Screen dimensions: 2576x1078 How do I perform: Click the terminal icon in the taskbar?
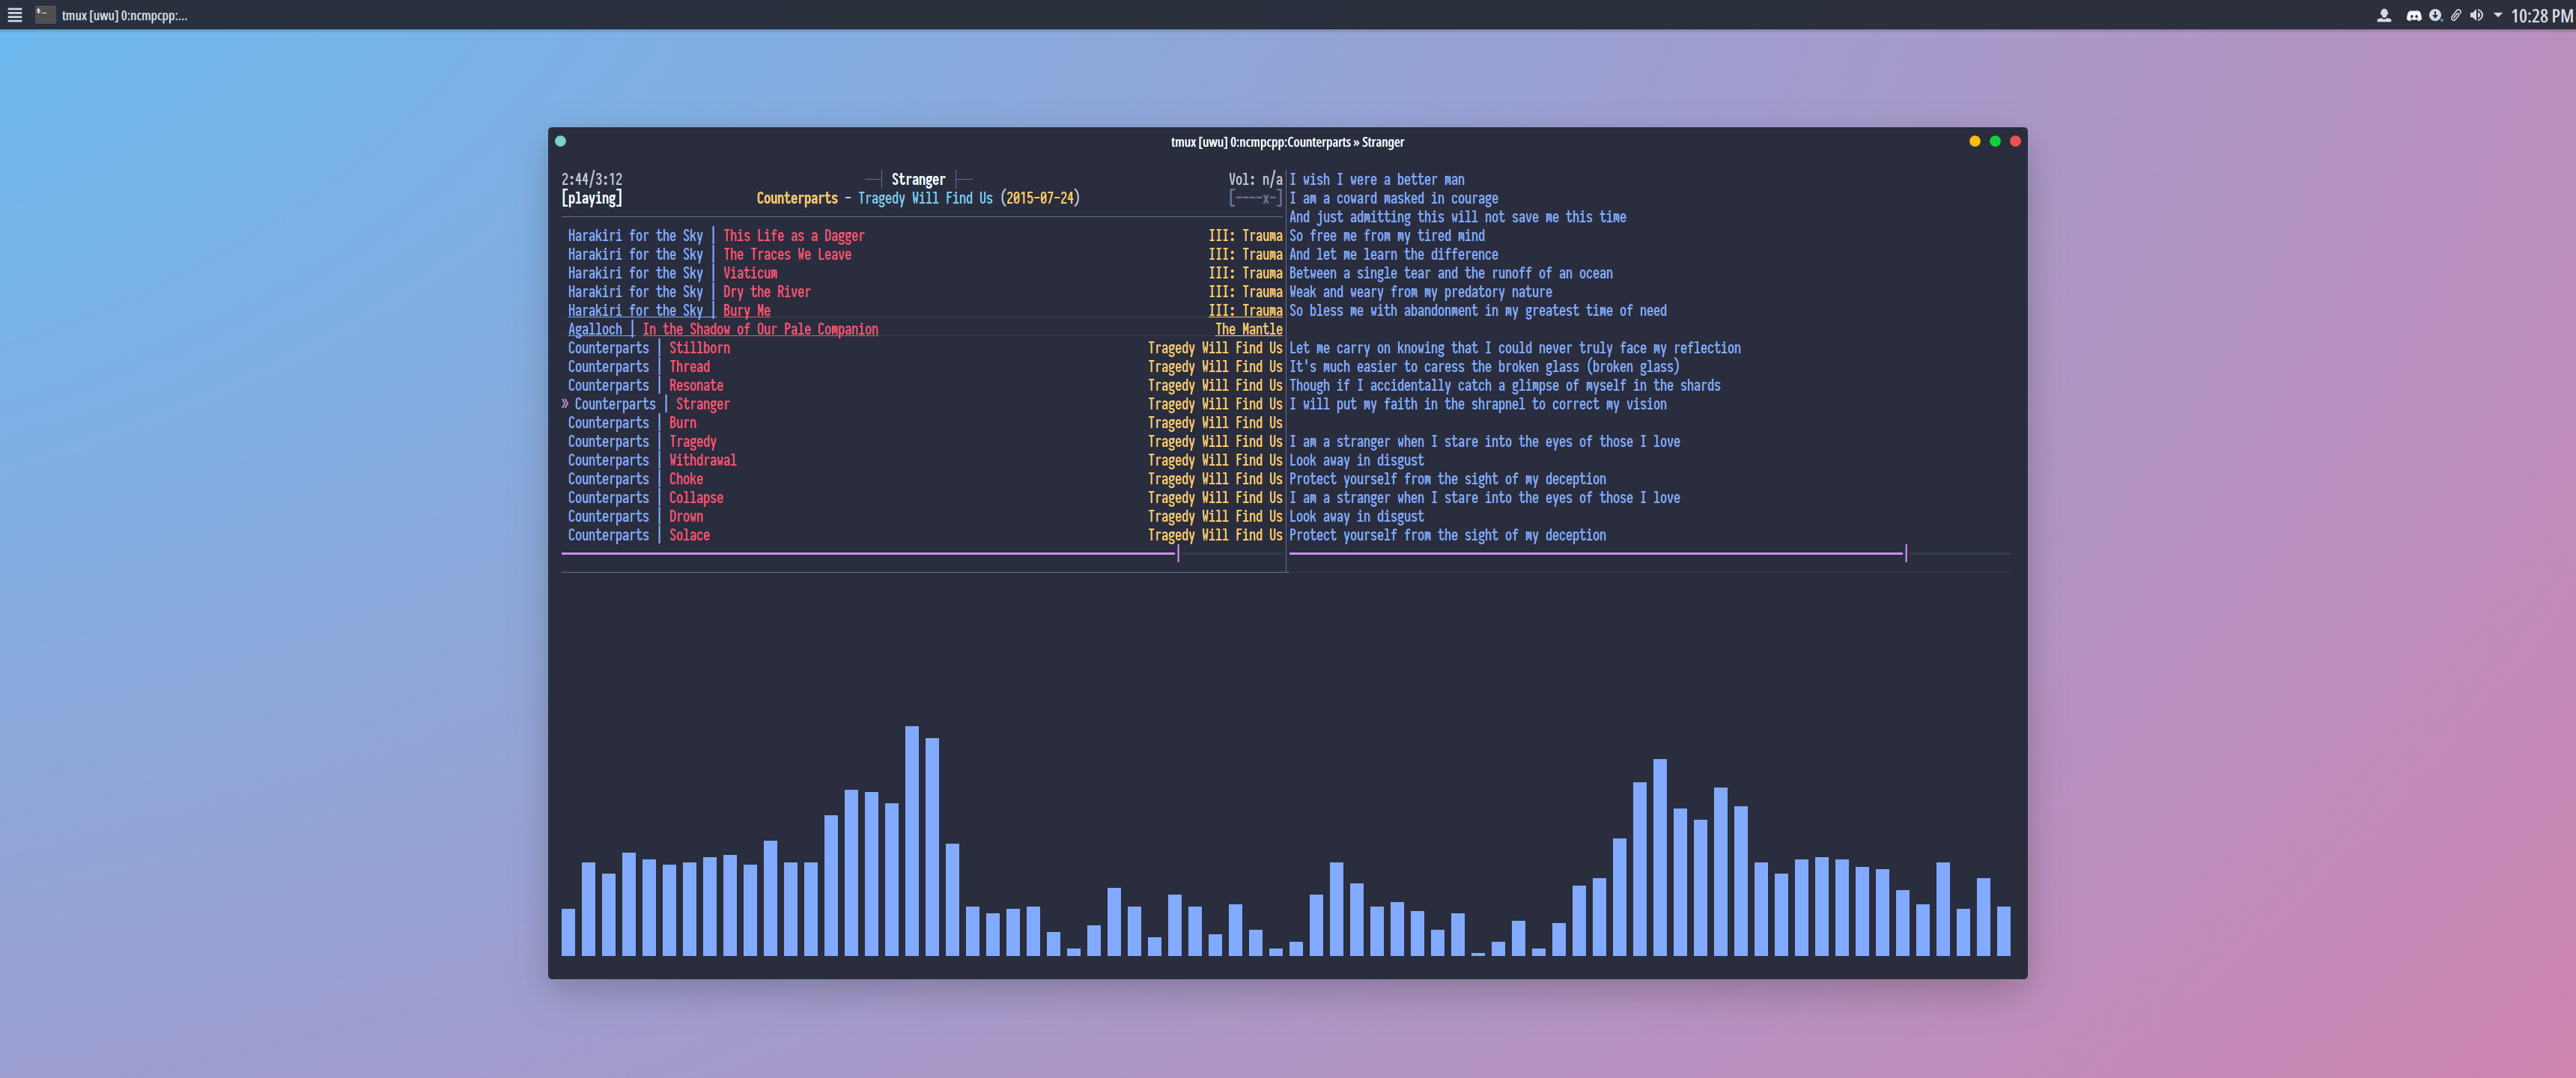[45, 15]
